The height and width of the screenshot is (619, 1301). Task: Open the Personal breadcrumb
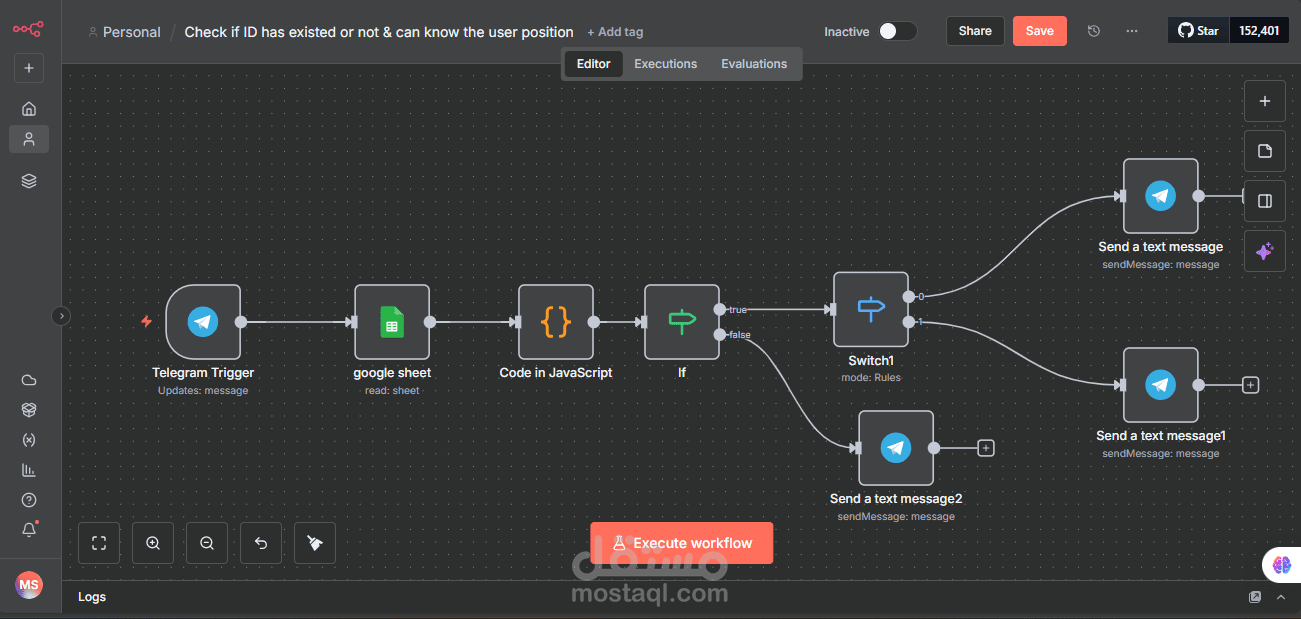point(124,32)
